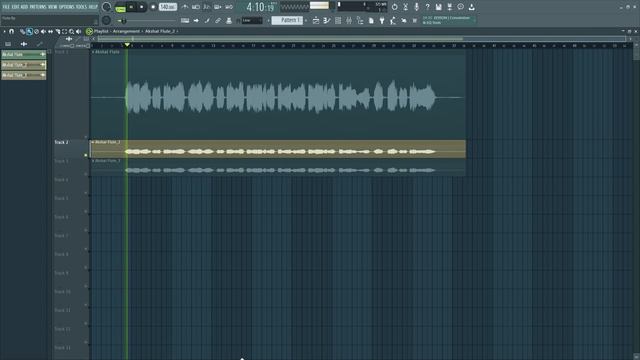Open the Browser icon

pos(360,20)
